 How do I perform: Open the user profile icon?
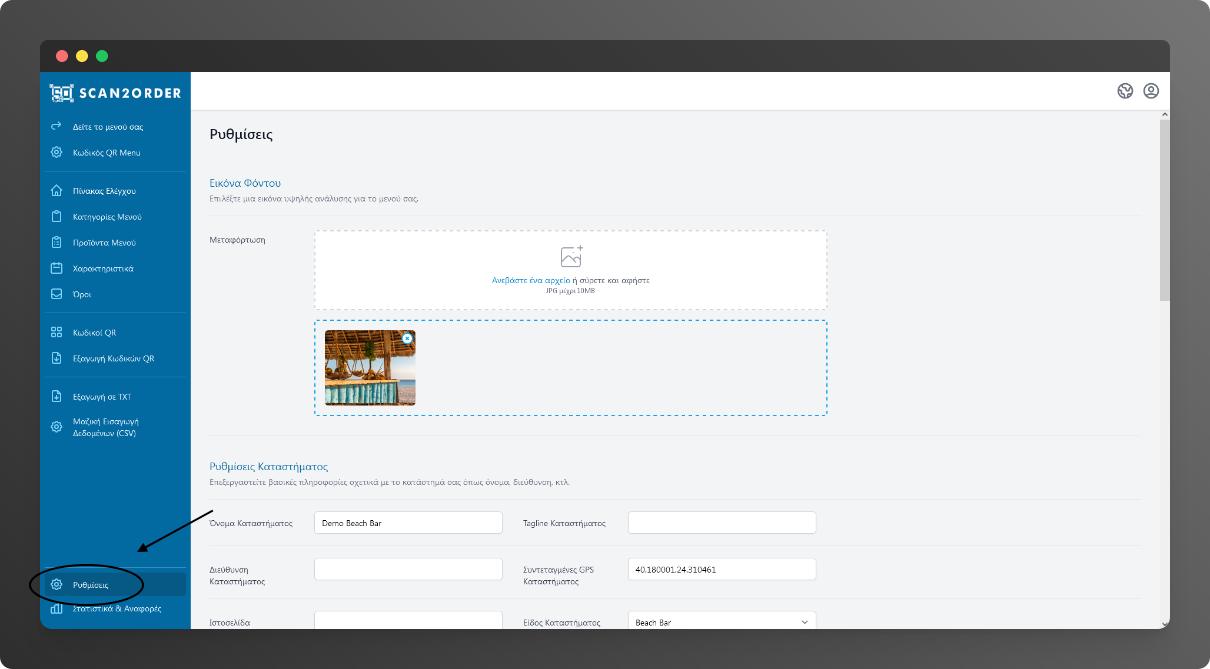point(1151,91)
